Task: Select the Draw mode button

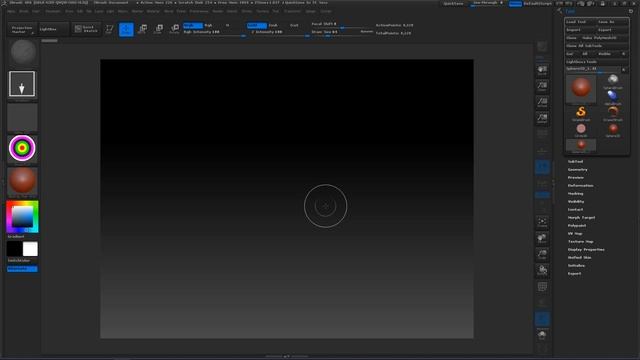Action: pos(126,29)
